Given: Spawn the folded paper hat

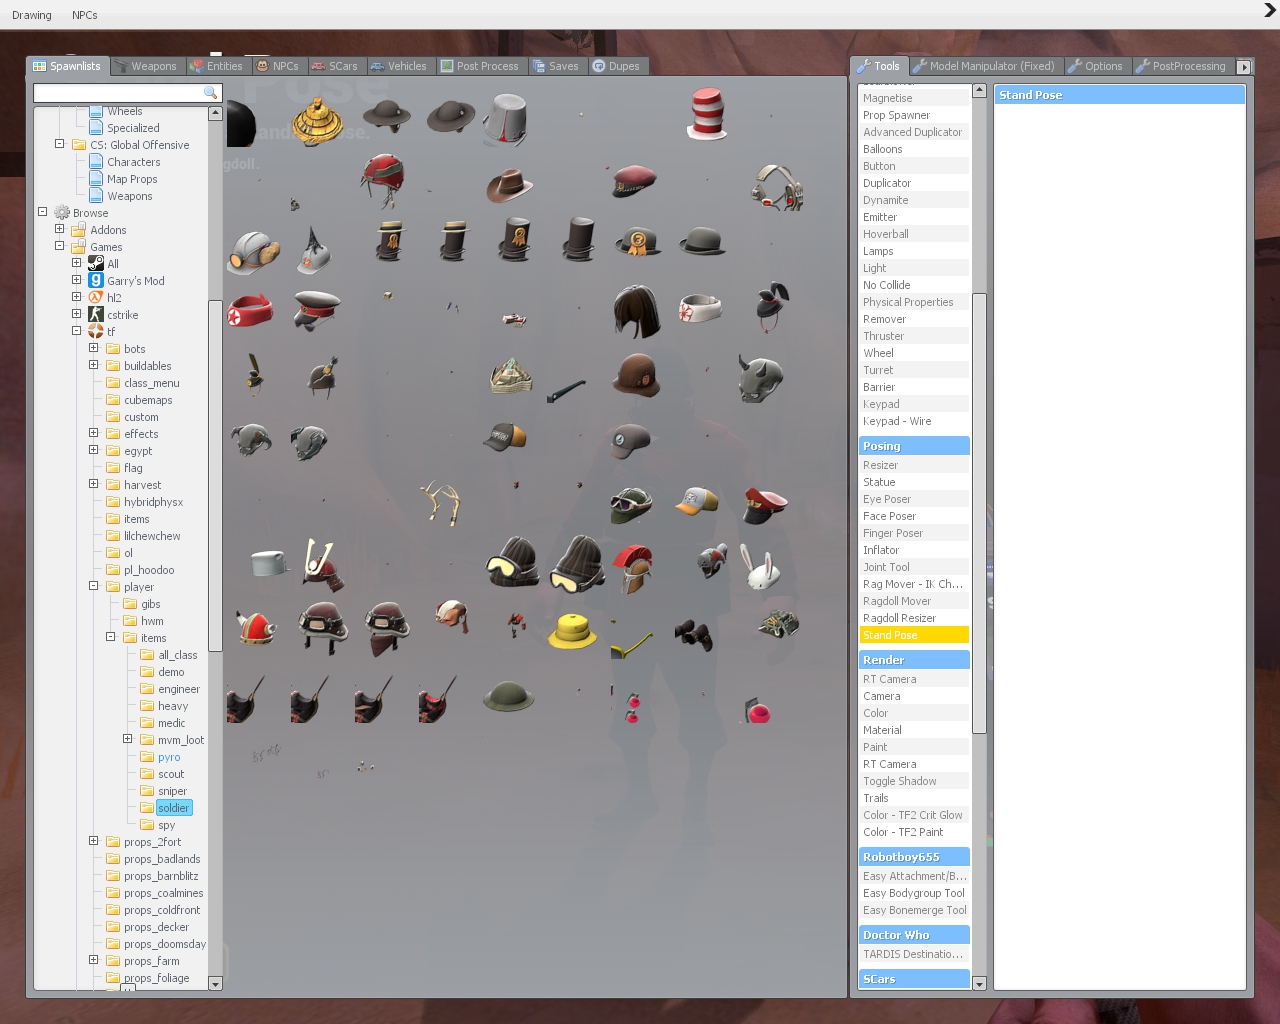Looking at the screenshot, I should (510, 376).
